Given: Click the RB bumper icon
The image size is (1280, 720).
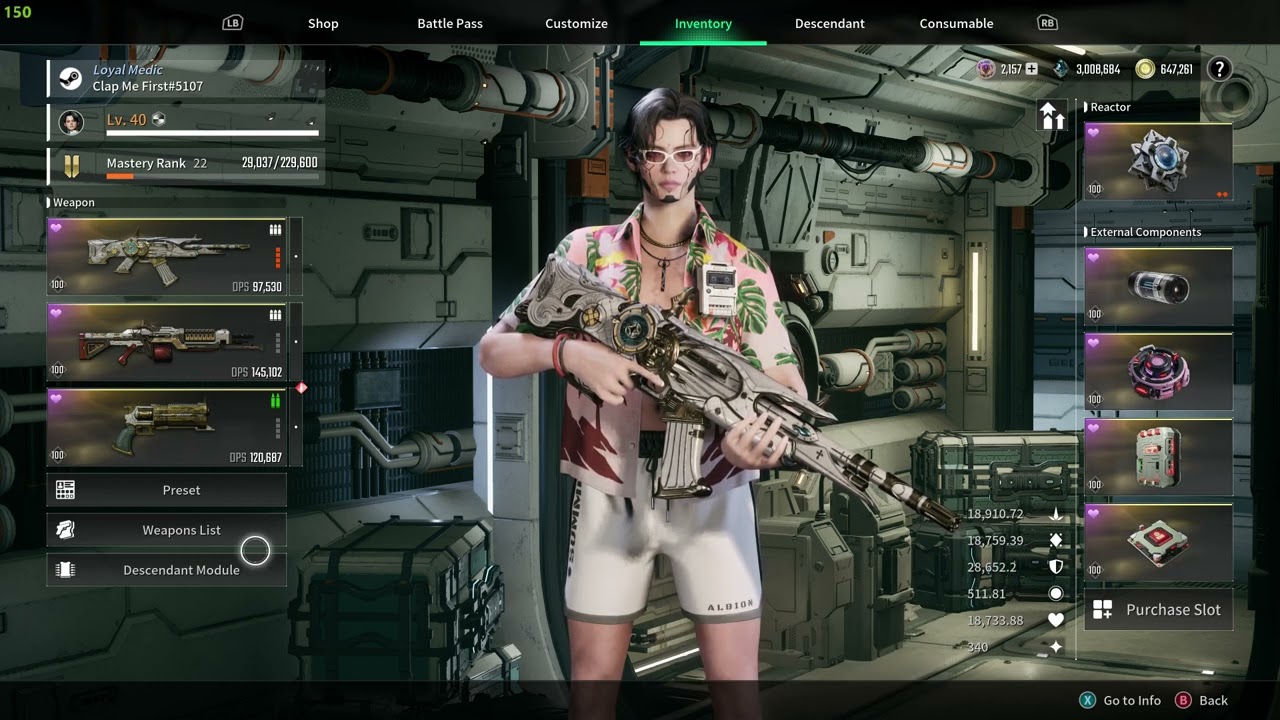Looking at the screenshot, I should pyautogui.click(x=1047, y=23).
